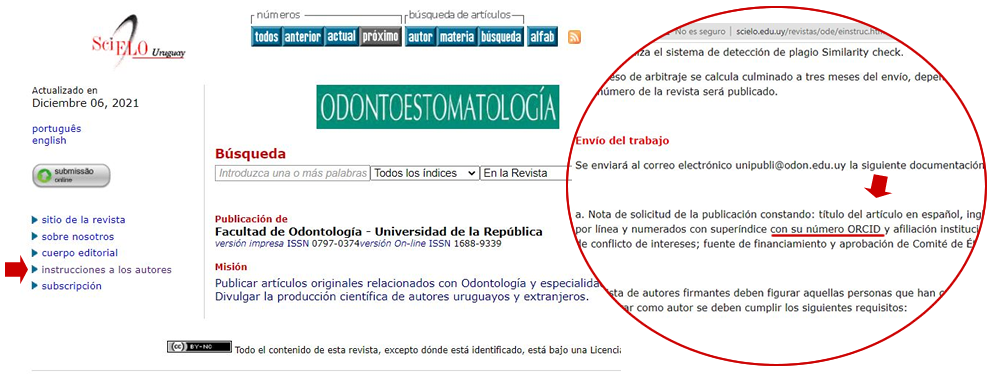Expand the 'Todos los índices' dropdown

[425, 173]
